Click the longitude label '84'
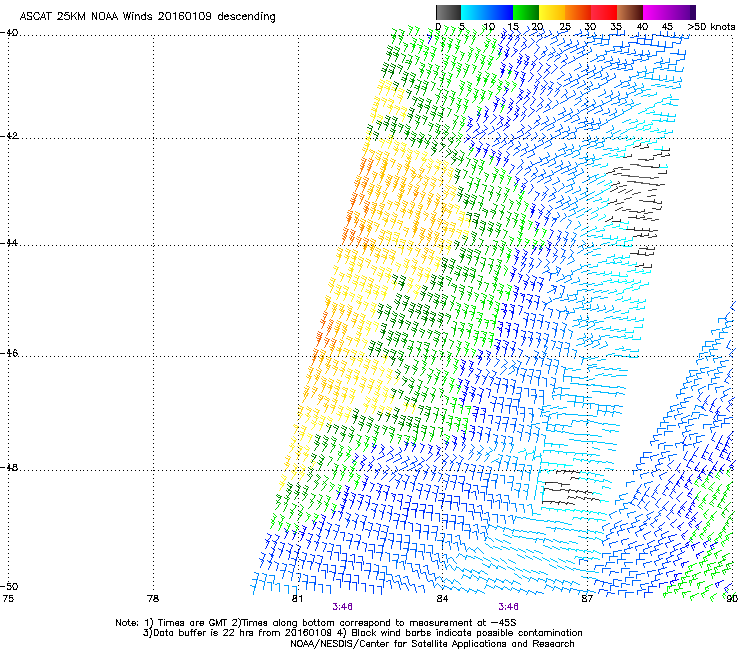Screen dimensions: 740x650 pos(442,599)
